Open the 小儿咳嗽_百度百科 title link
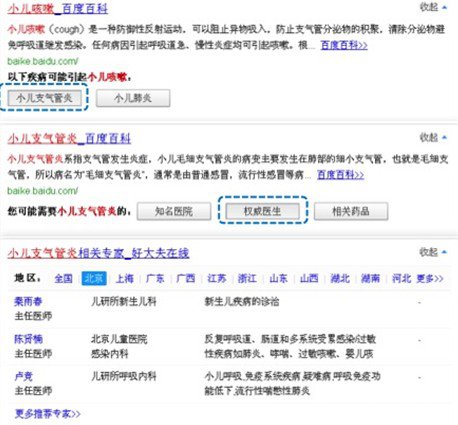 [58, 9]
